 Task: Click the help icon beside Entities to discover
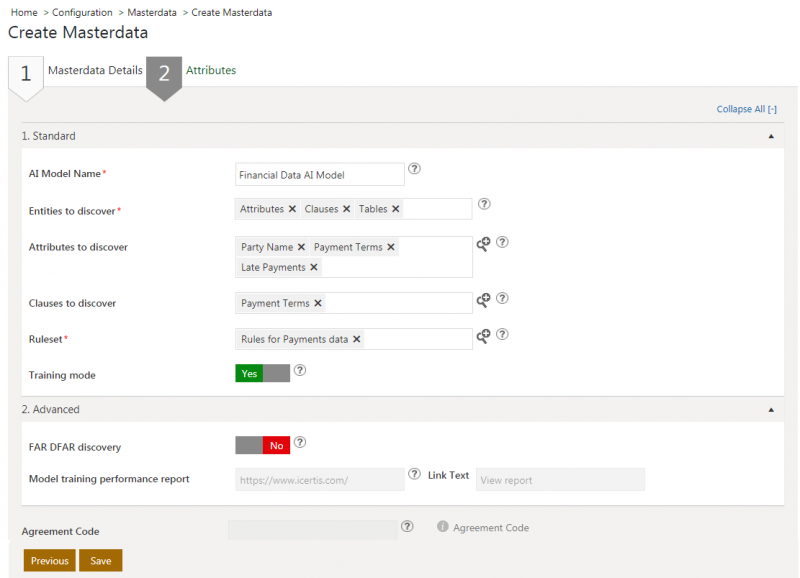tap(484, 203)
